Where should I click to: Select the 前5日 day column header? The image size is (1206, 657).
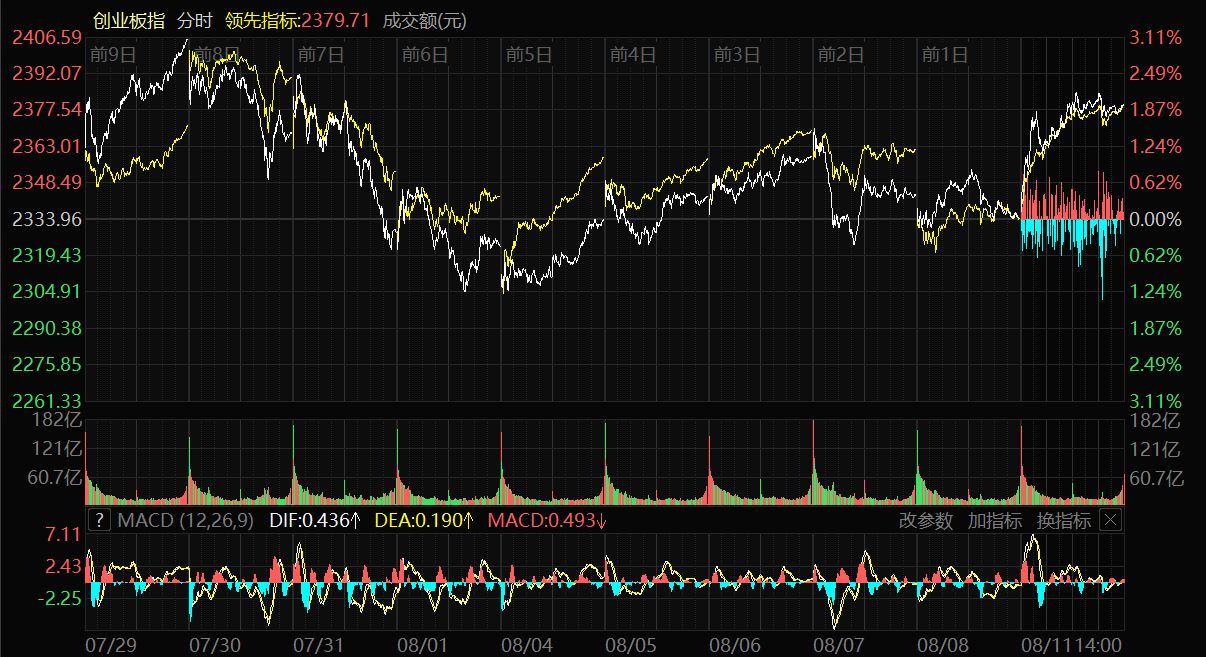(529, 54)
